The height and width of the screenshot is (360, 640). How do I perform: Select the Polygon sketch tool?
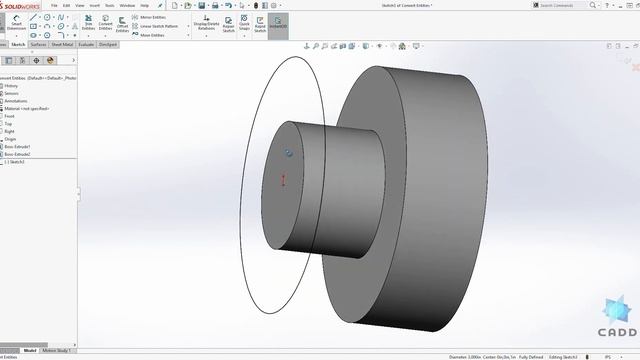click(x=47, y=35)
